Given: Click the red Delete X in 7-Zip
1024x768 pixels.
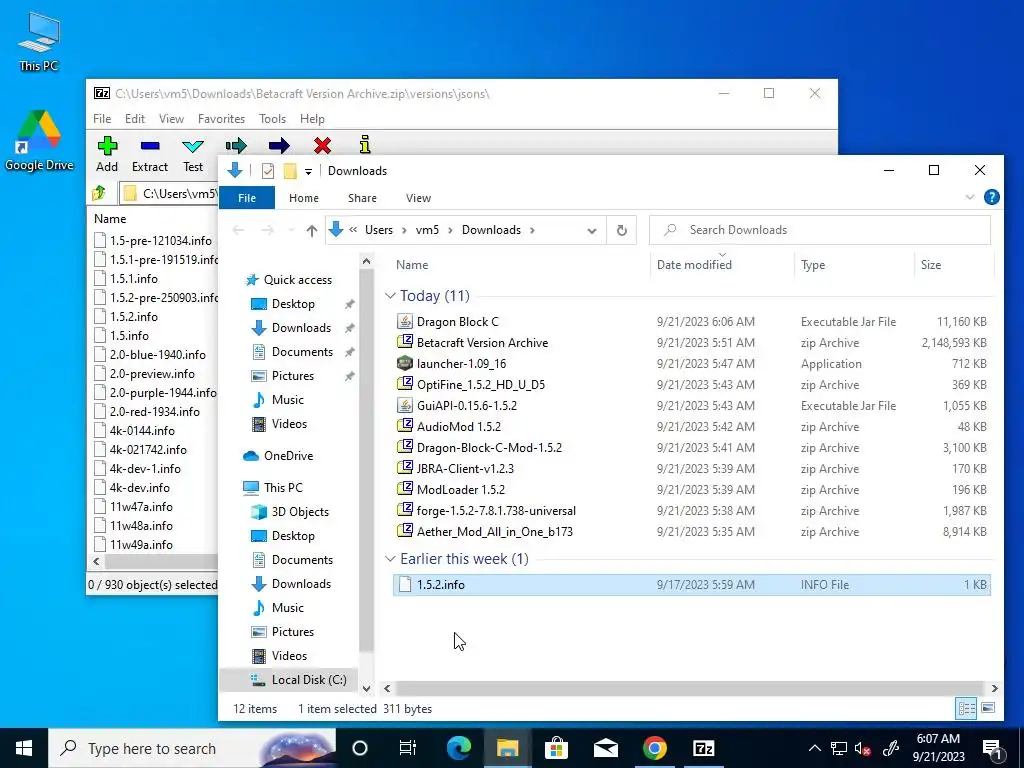Looking at the screenshot, I should pos(322,145).
